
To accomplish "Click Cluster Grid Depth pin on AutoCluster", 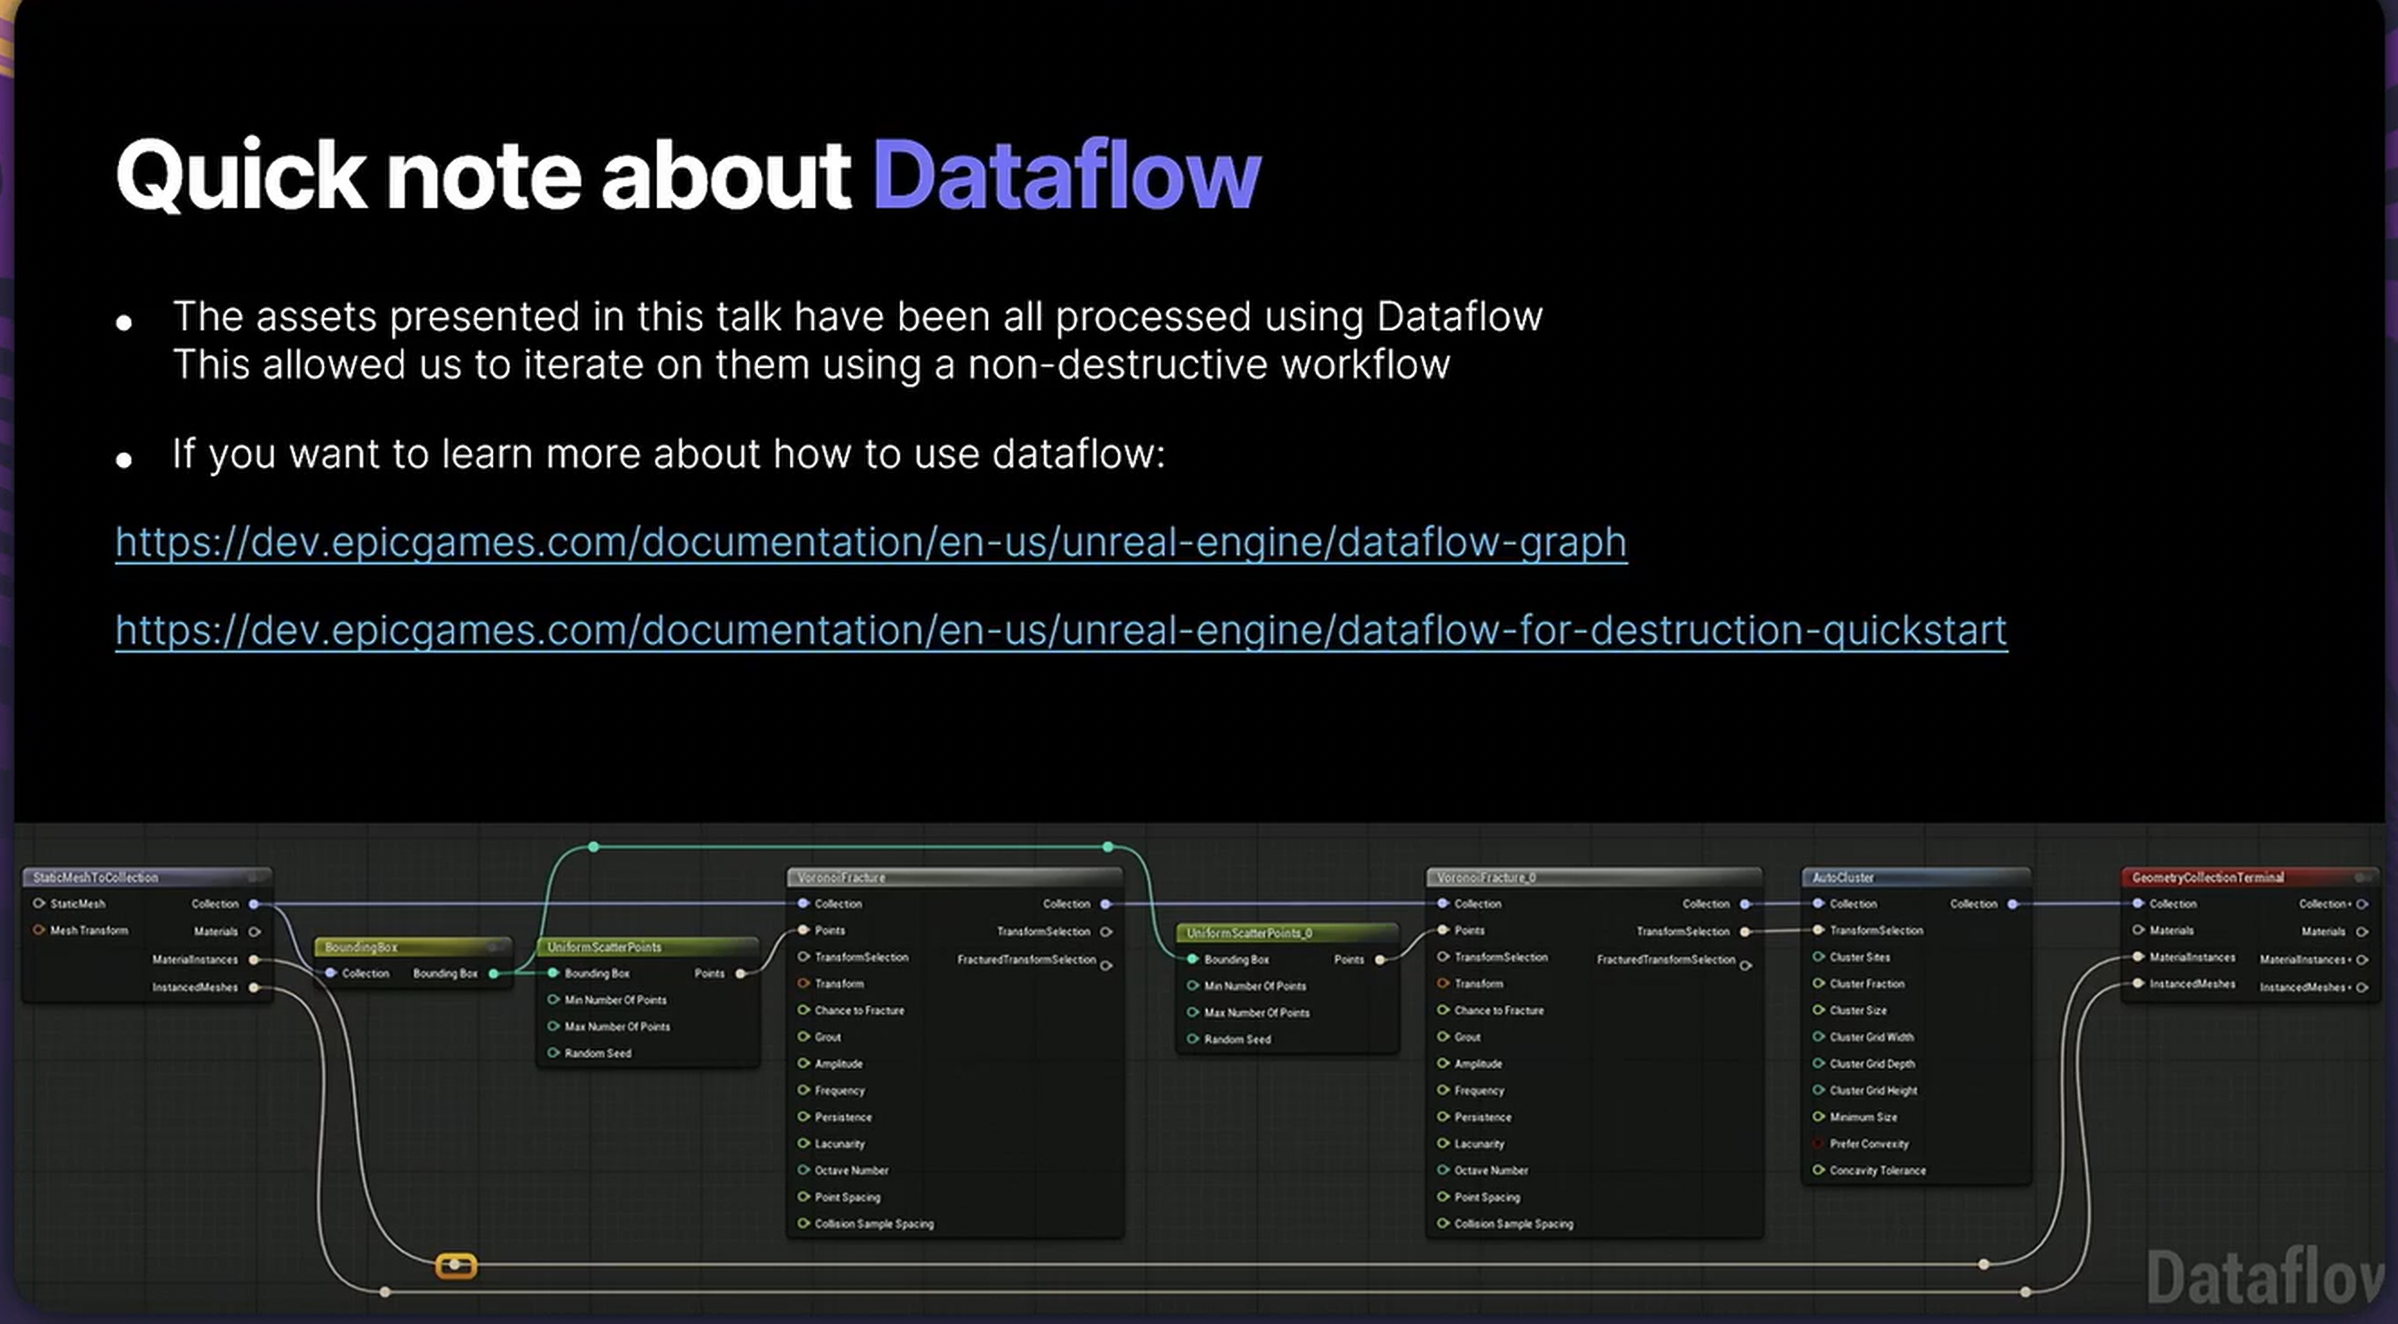I will tap(1818, 1063).
